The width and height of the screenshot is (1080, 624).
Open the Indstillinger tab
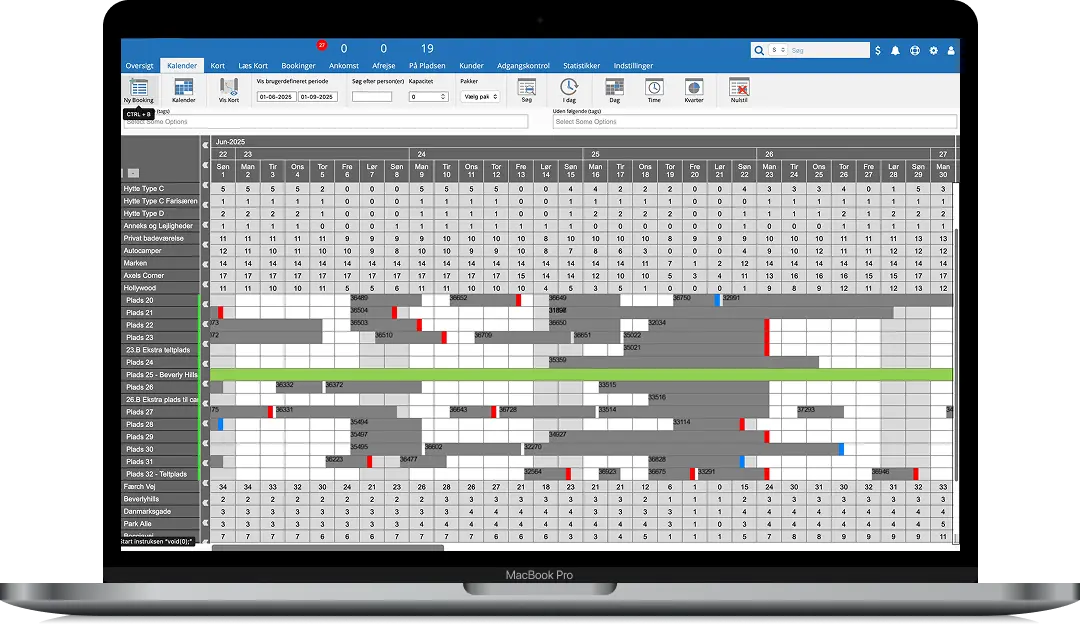(x=633, y=65)
